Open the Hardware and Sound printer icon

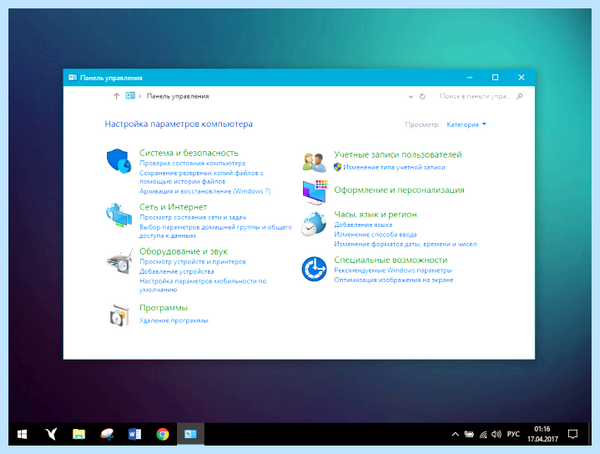coord(119,261)
